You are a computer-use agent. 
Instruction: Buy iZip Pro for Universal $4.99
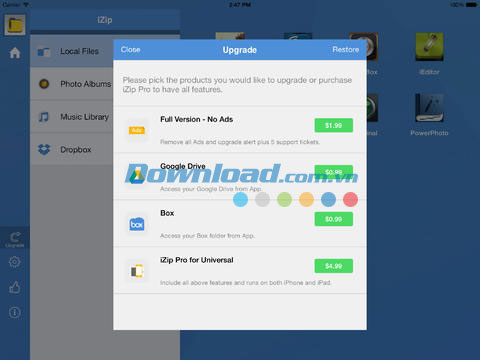334,266
